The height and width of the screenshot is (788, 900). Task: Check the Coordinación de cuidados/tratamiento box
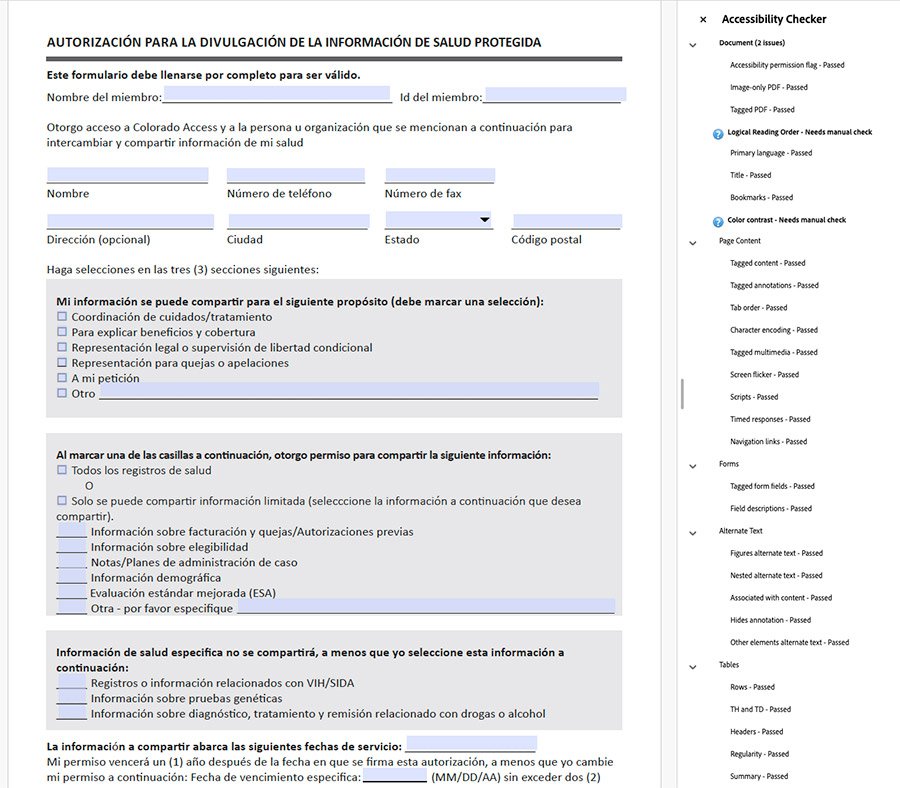point(62,317)
